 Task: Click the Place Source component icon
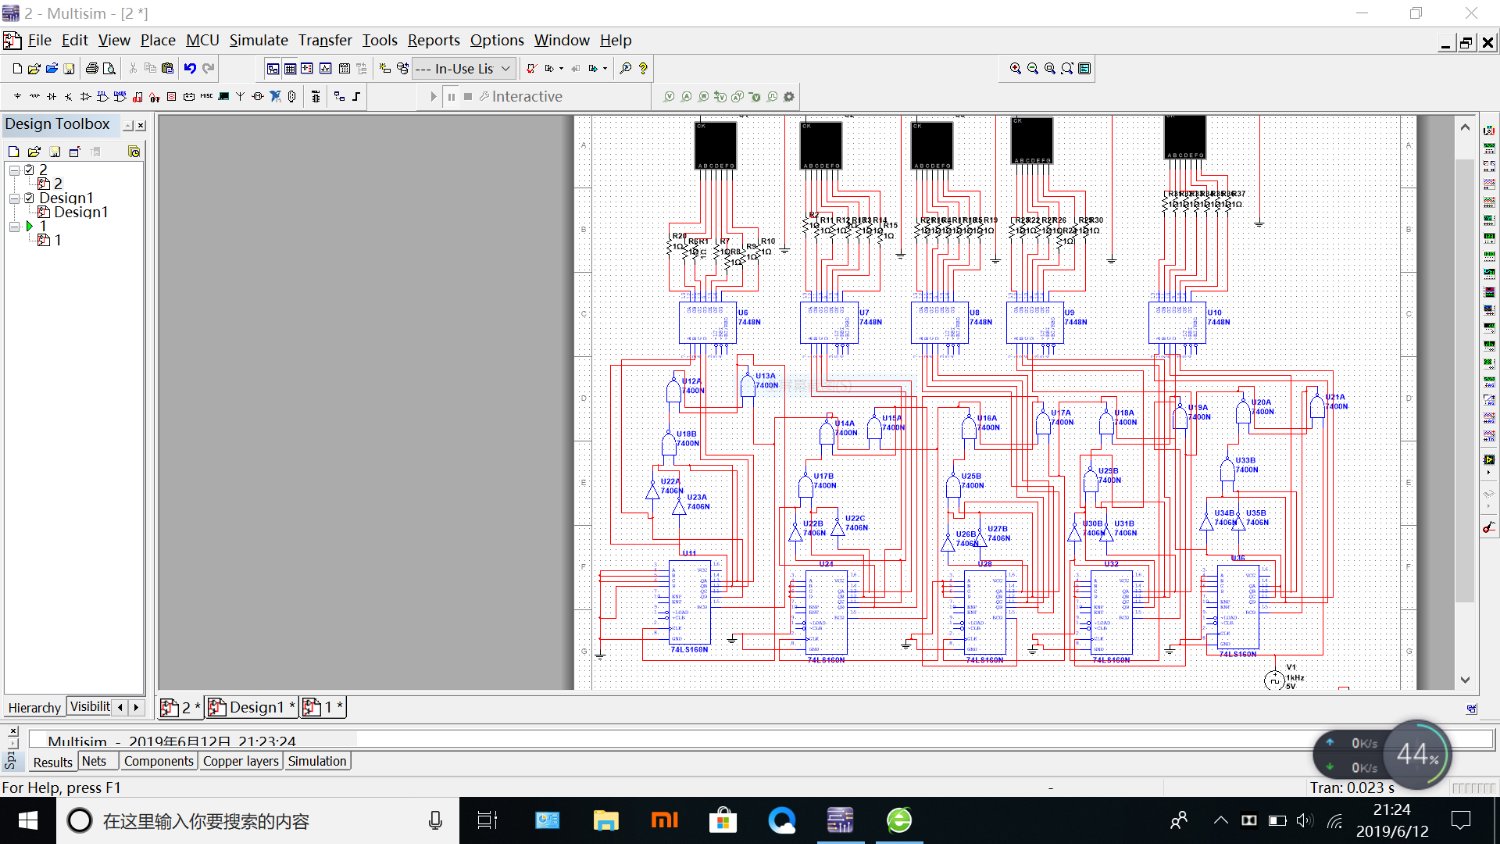(x=17, y=97)
